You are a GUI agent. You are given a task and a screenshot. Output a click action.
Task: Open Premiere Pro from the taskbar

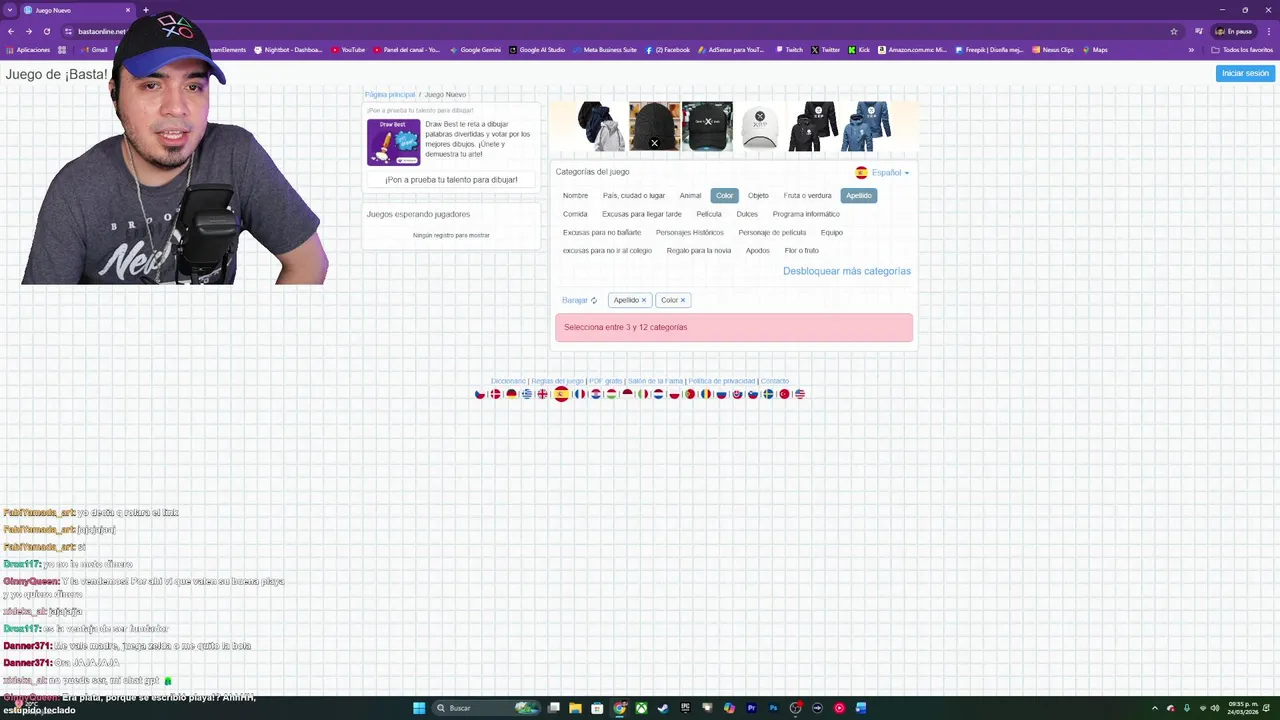pyautogui.click(x=751, y=708)
